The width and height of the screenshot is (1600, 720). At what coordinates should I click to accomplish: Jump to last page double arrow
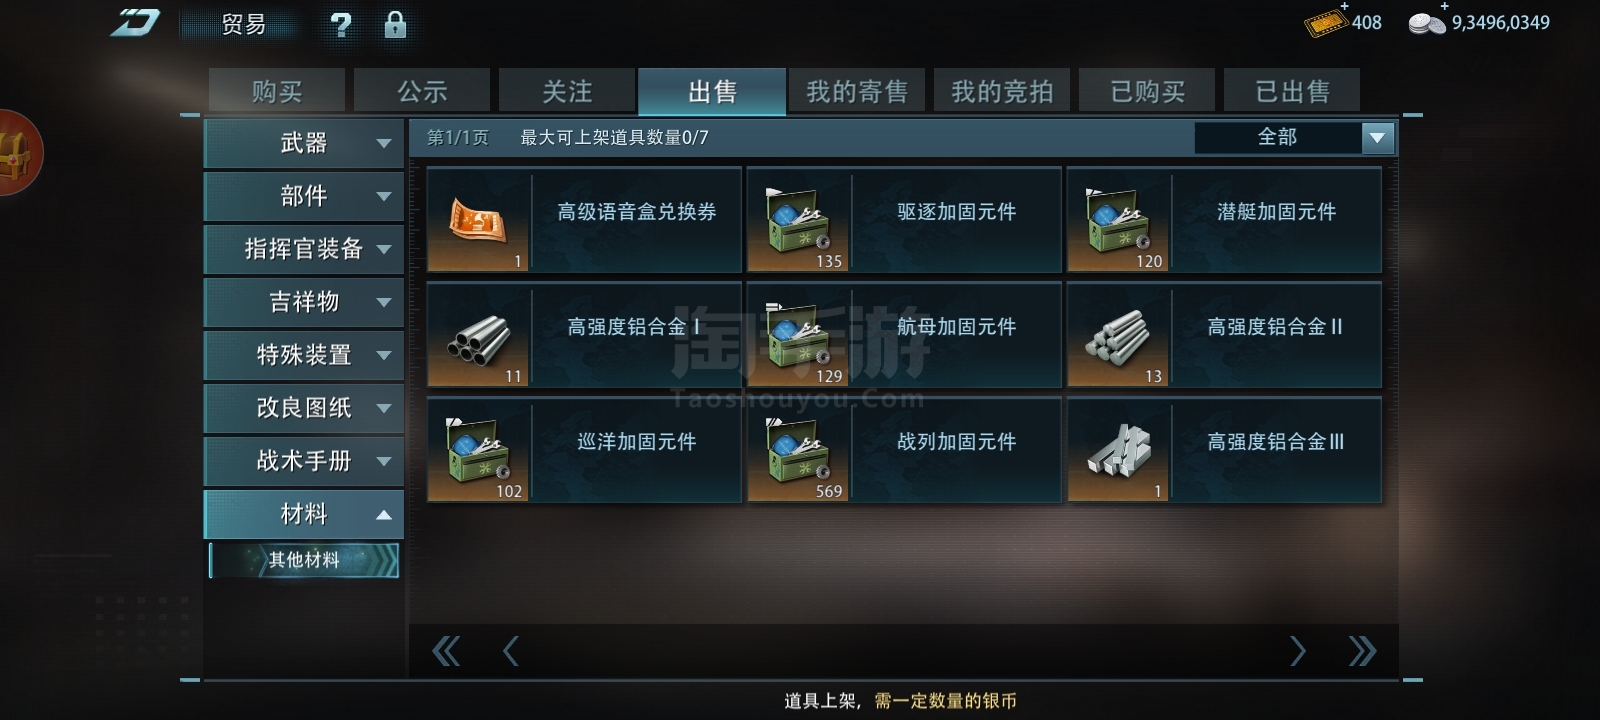[x=1362, y=651]
